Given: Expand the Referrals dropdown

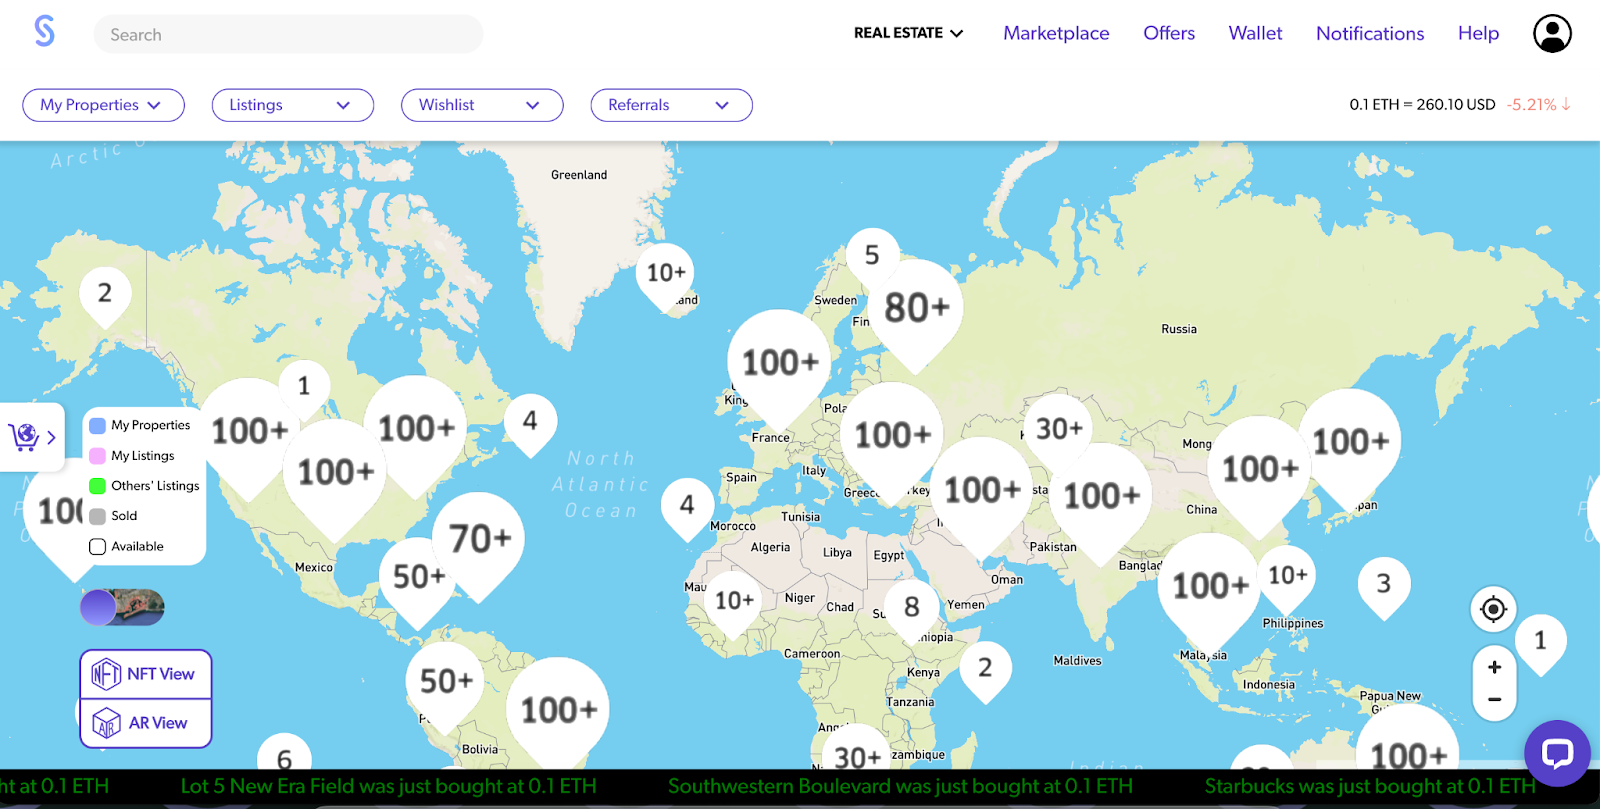Looking at the screenshot, I should [x=672, y=105].
